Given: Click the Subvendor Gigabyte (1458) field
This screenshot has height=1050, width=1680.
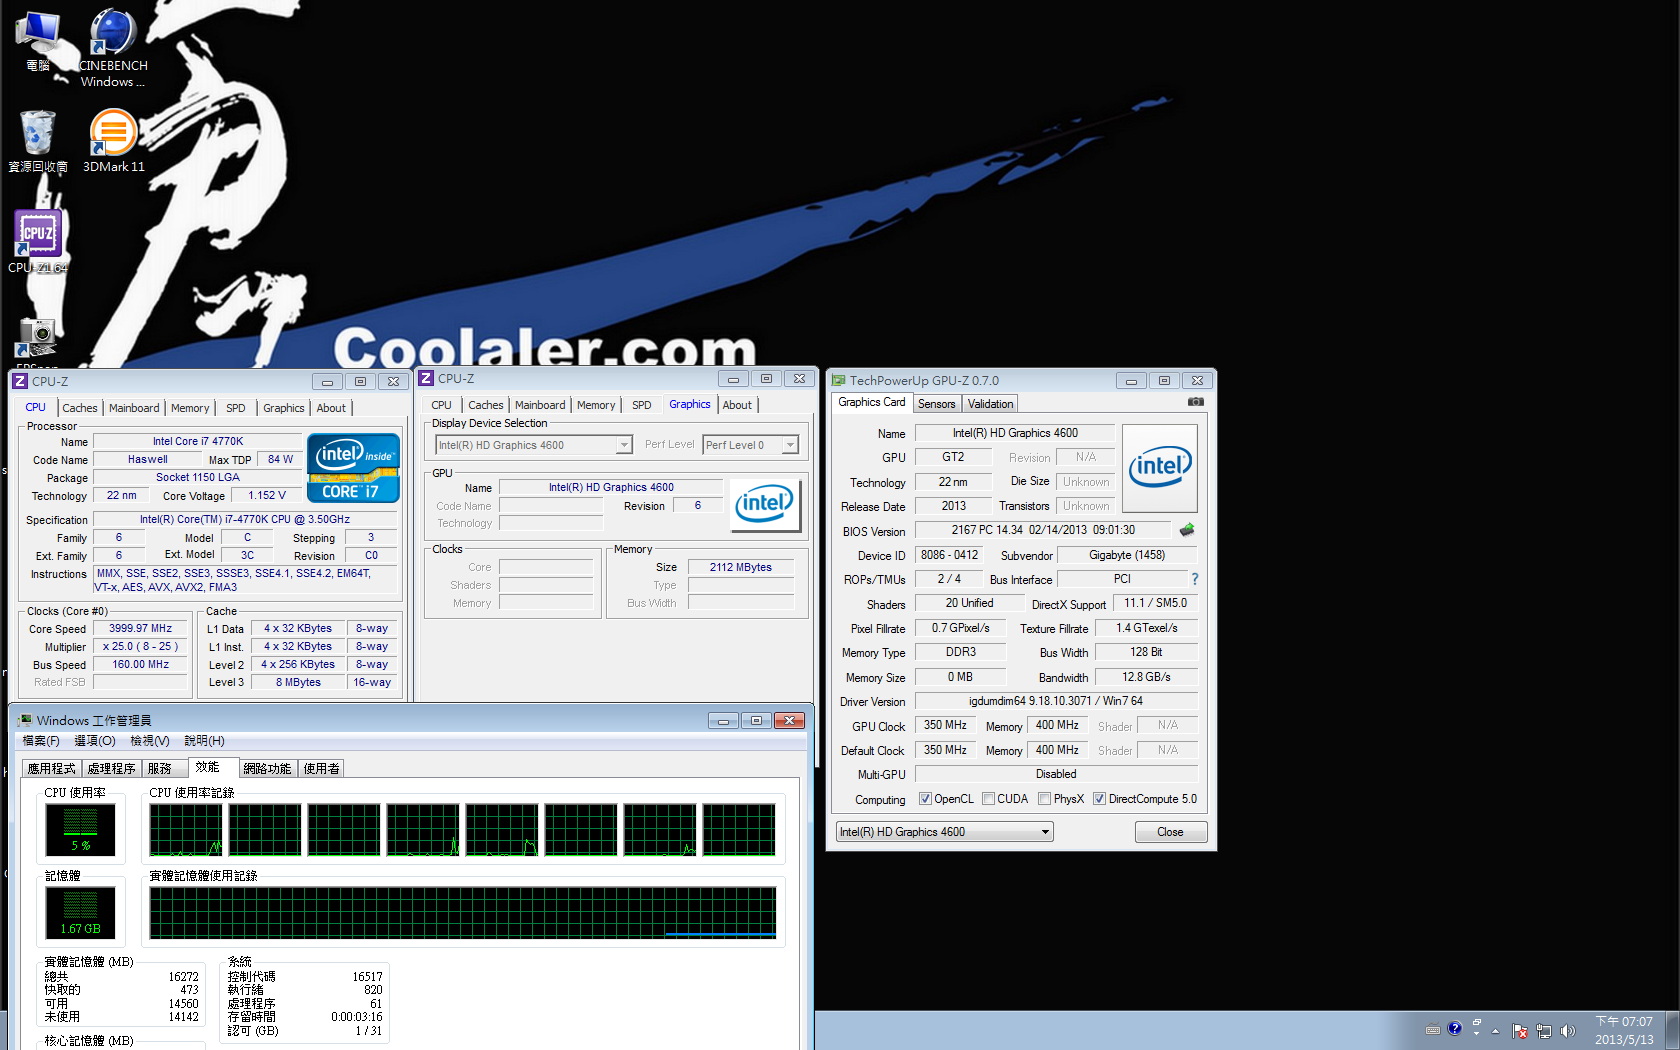Looking at the screenshot, I should (1127, 555).
